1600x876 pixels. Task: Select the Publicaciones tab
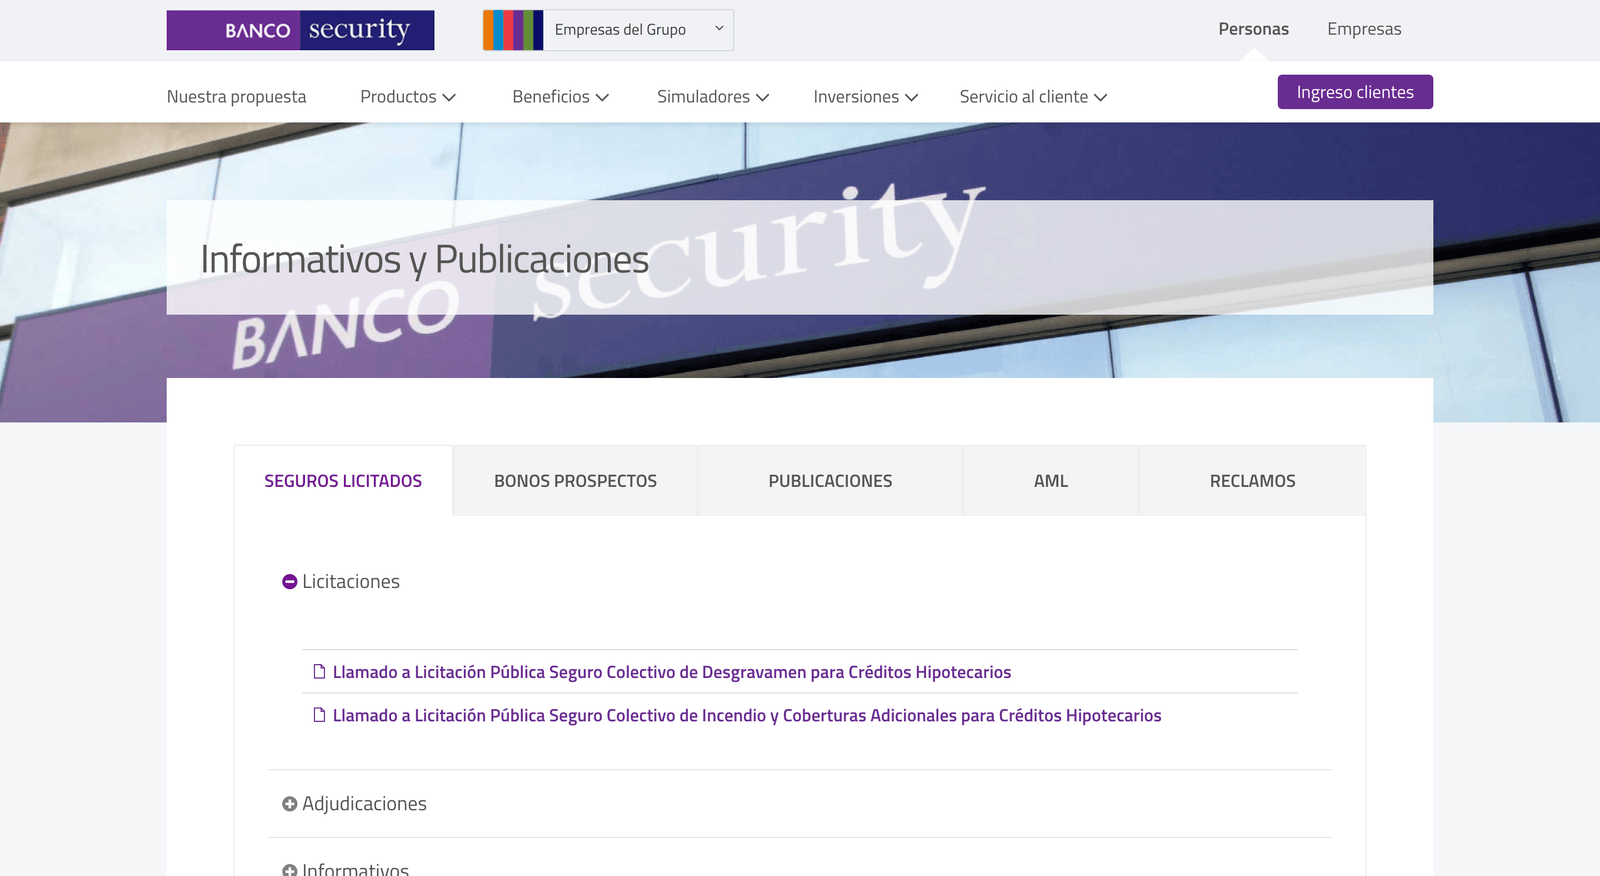pyautogui.click(x=830, y=481)
